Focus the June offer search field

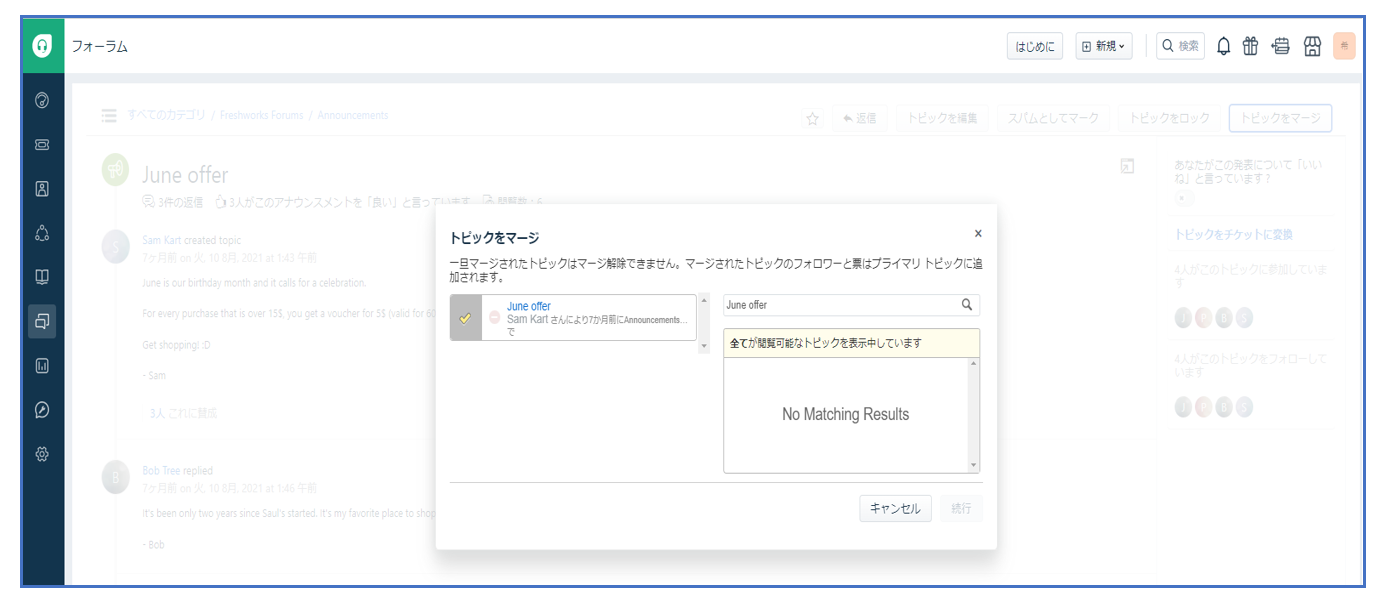coord(851,305)
